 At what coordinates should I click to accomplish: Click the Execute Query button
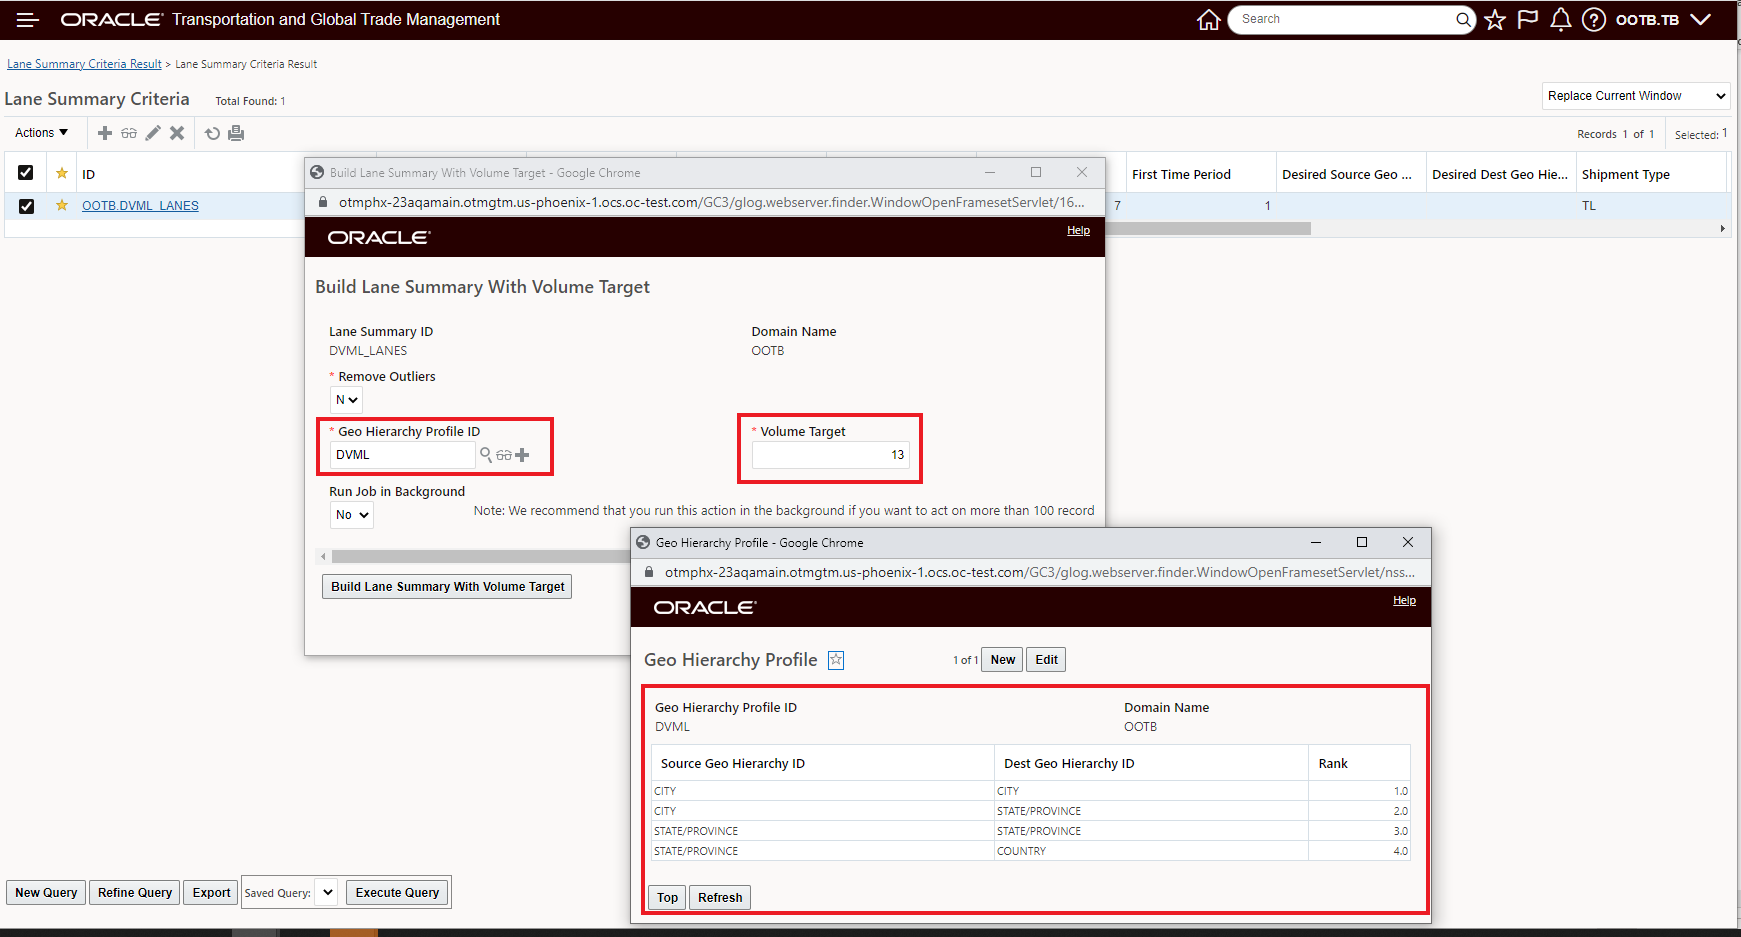398,892
